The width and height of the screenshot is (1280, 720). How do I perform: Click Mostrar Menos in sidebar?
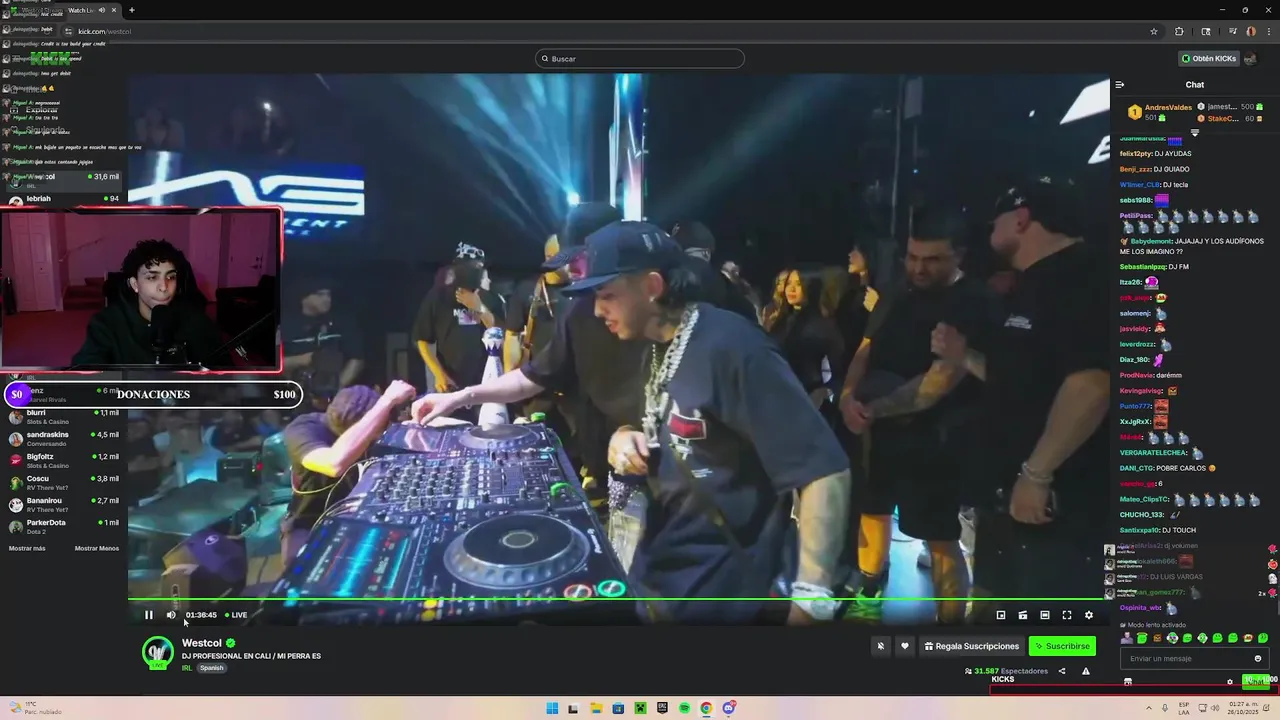97,548
